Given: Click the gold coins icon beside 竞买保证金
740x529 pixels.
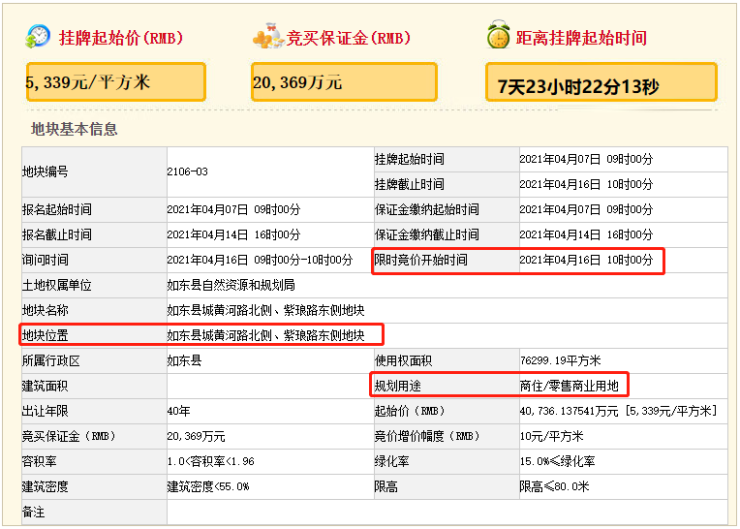Looking at the screenshot, I should coord(268,36).
